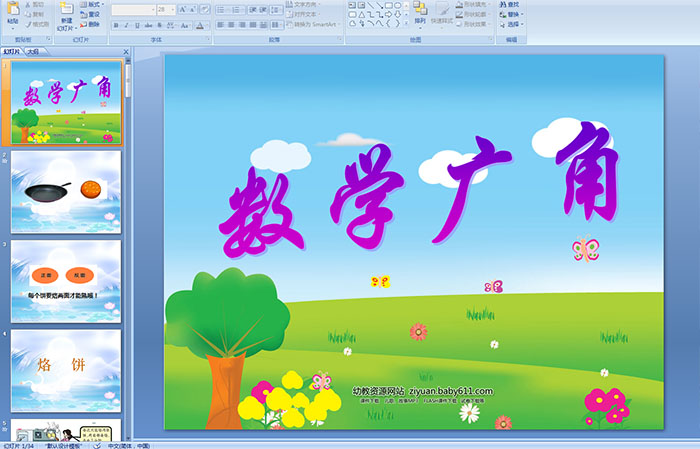
Task: Toggle align text left
Action: (221, 25)
